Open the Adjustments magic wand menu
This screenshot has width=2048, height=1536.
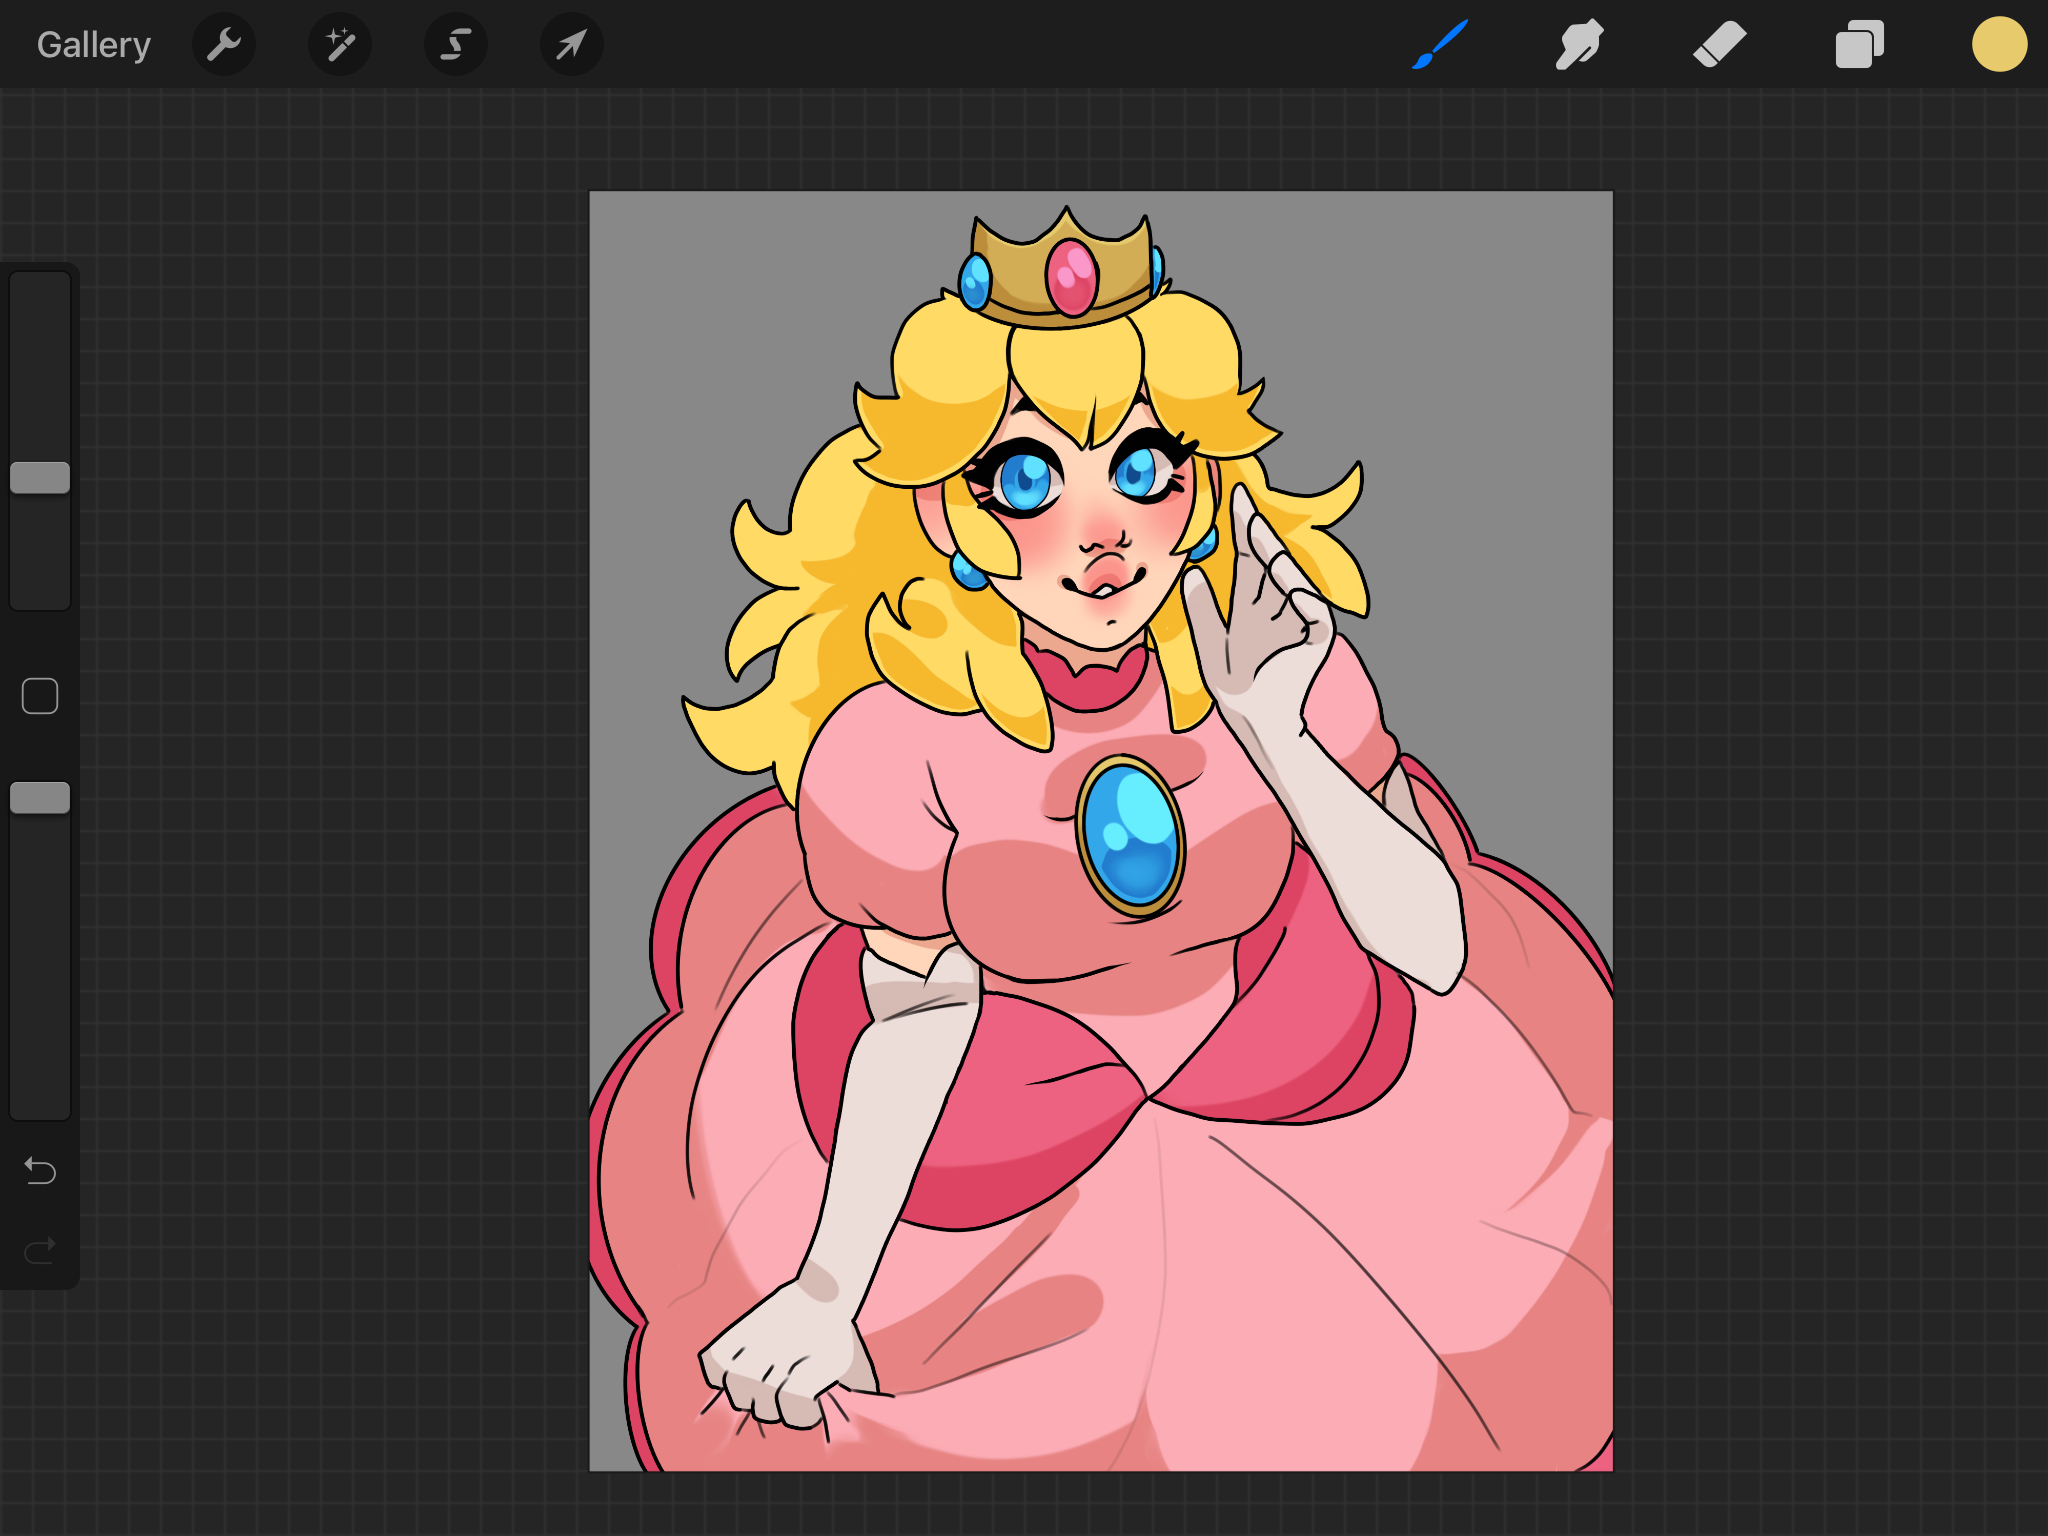coord(340,45)
